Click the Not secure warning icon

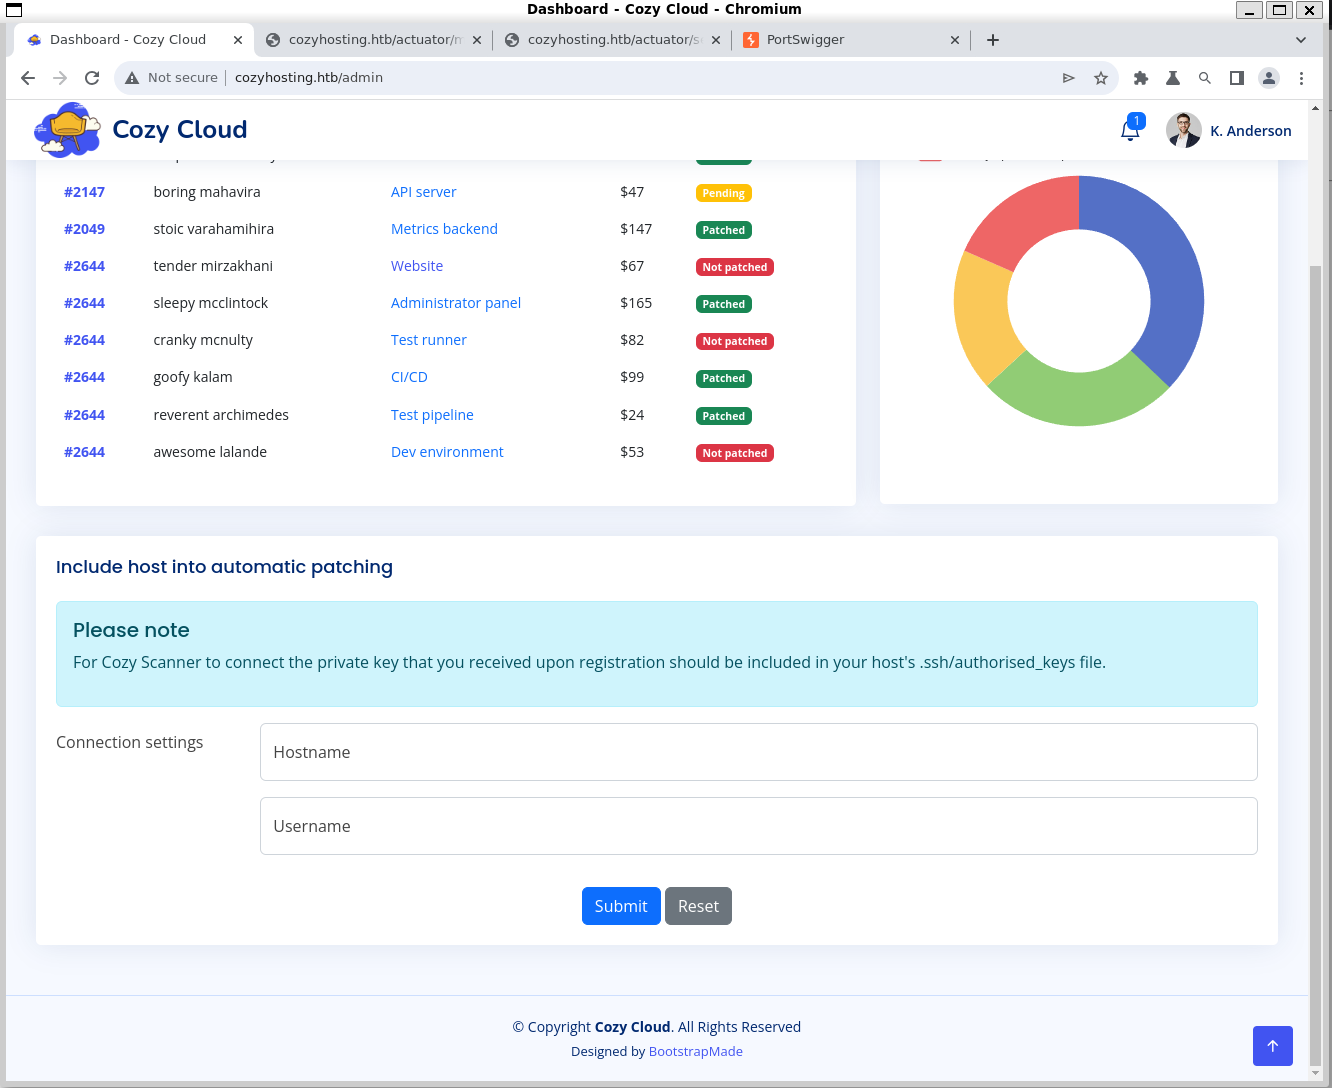[132, 78]
